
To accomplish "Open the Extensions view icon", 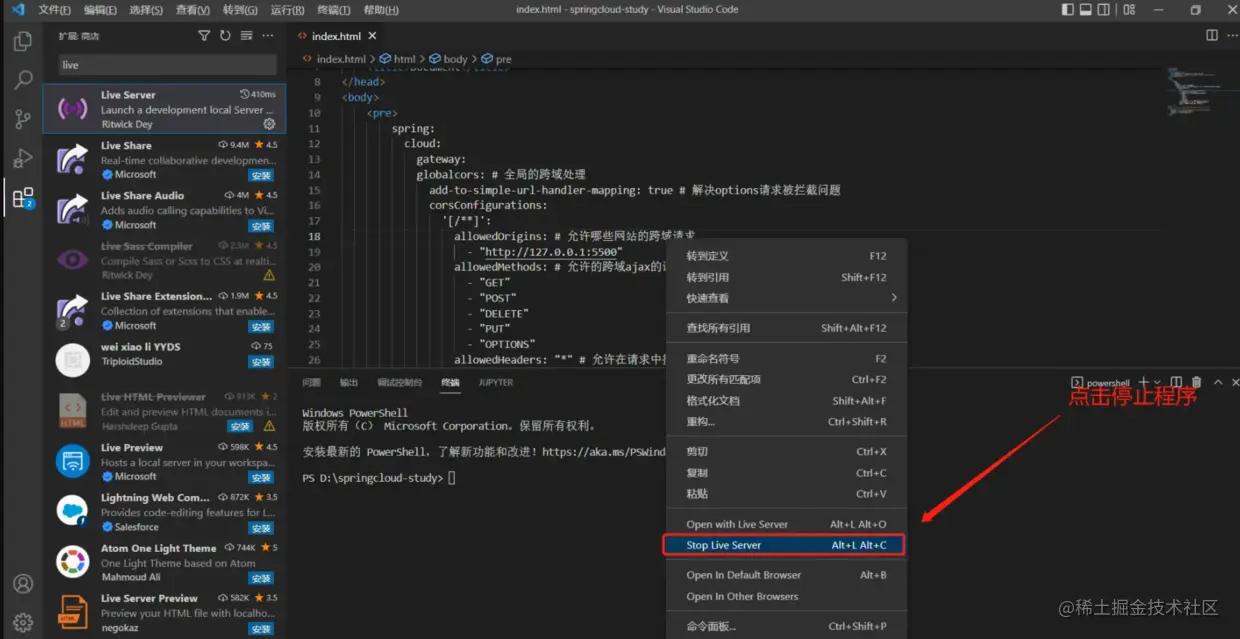I will point(22,197).
